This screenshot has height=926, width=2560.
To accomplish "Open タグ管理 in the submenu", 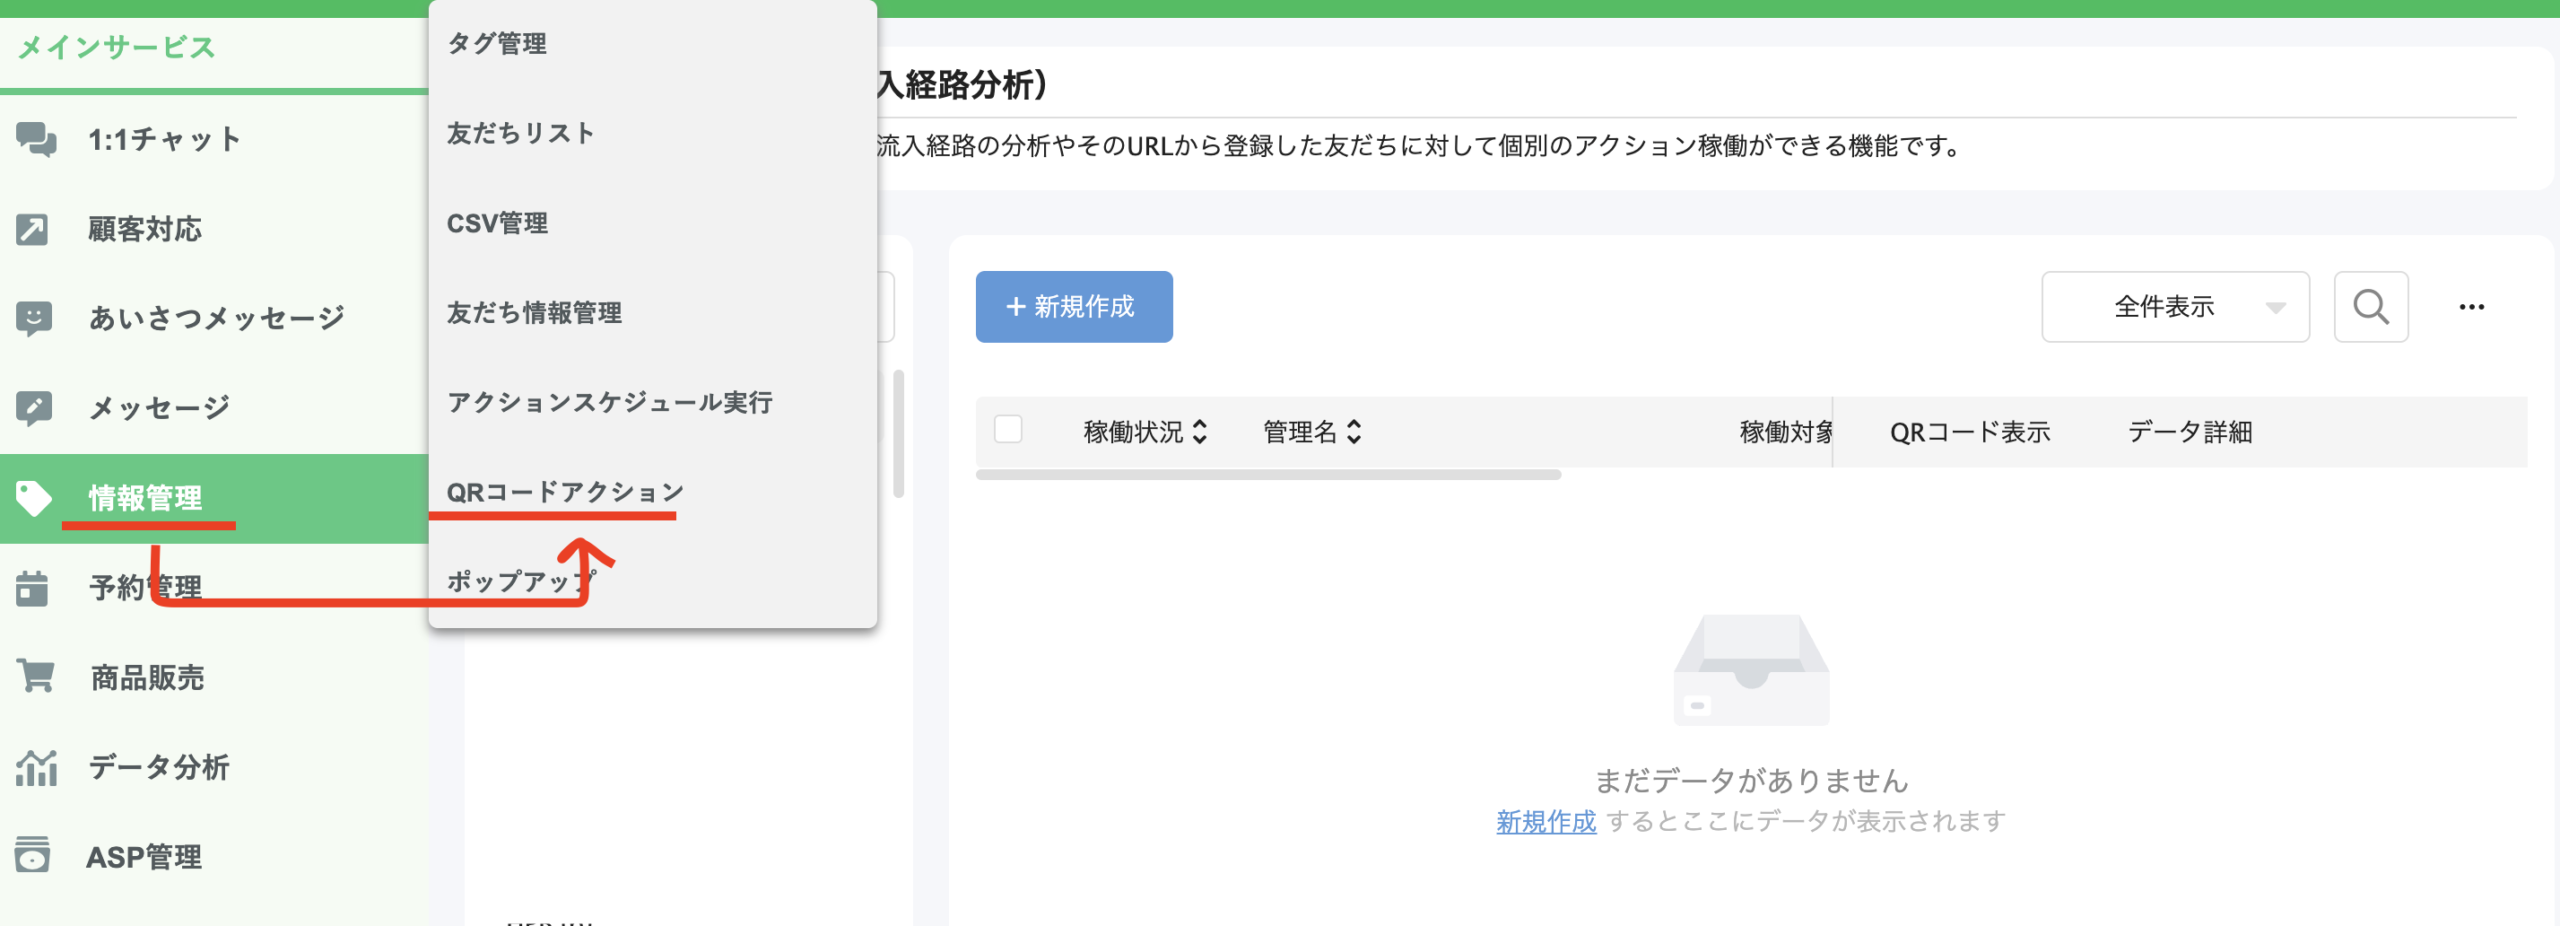I will [497, 44].
